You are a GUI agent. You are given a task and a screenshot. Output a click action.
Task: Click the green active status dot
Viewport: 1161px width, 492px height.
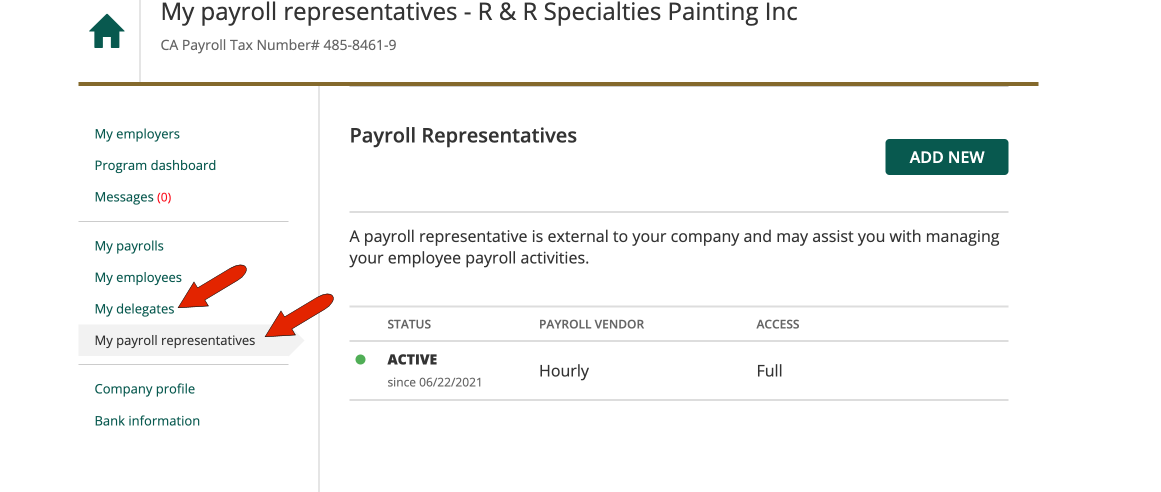point(361,360)
